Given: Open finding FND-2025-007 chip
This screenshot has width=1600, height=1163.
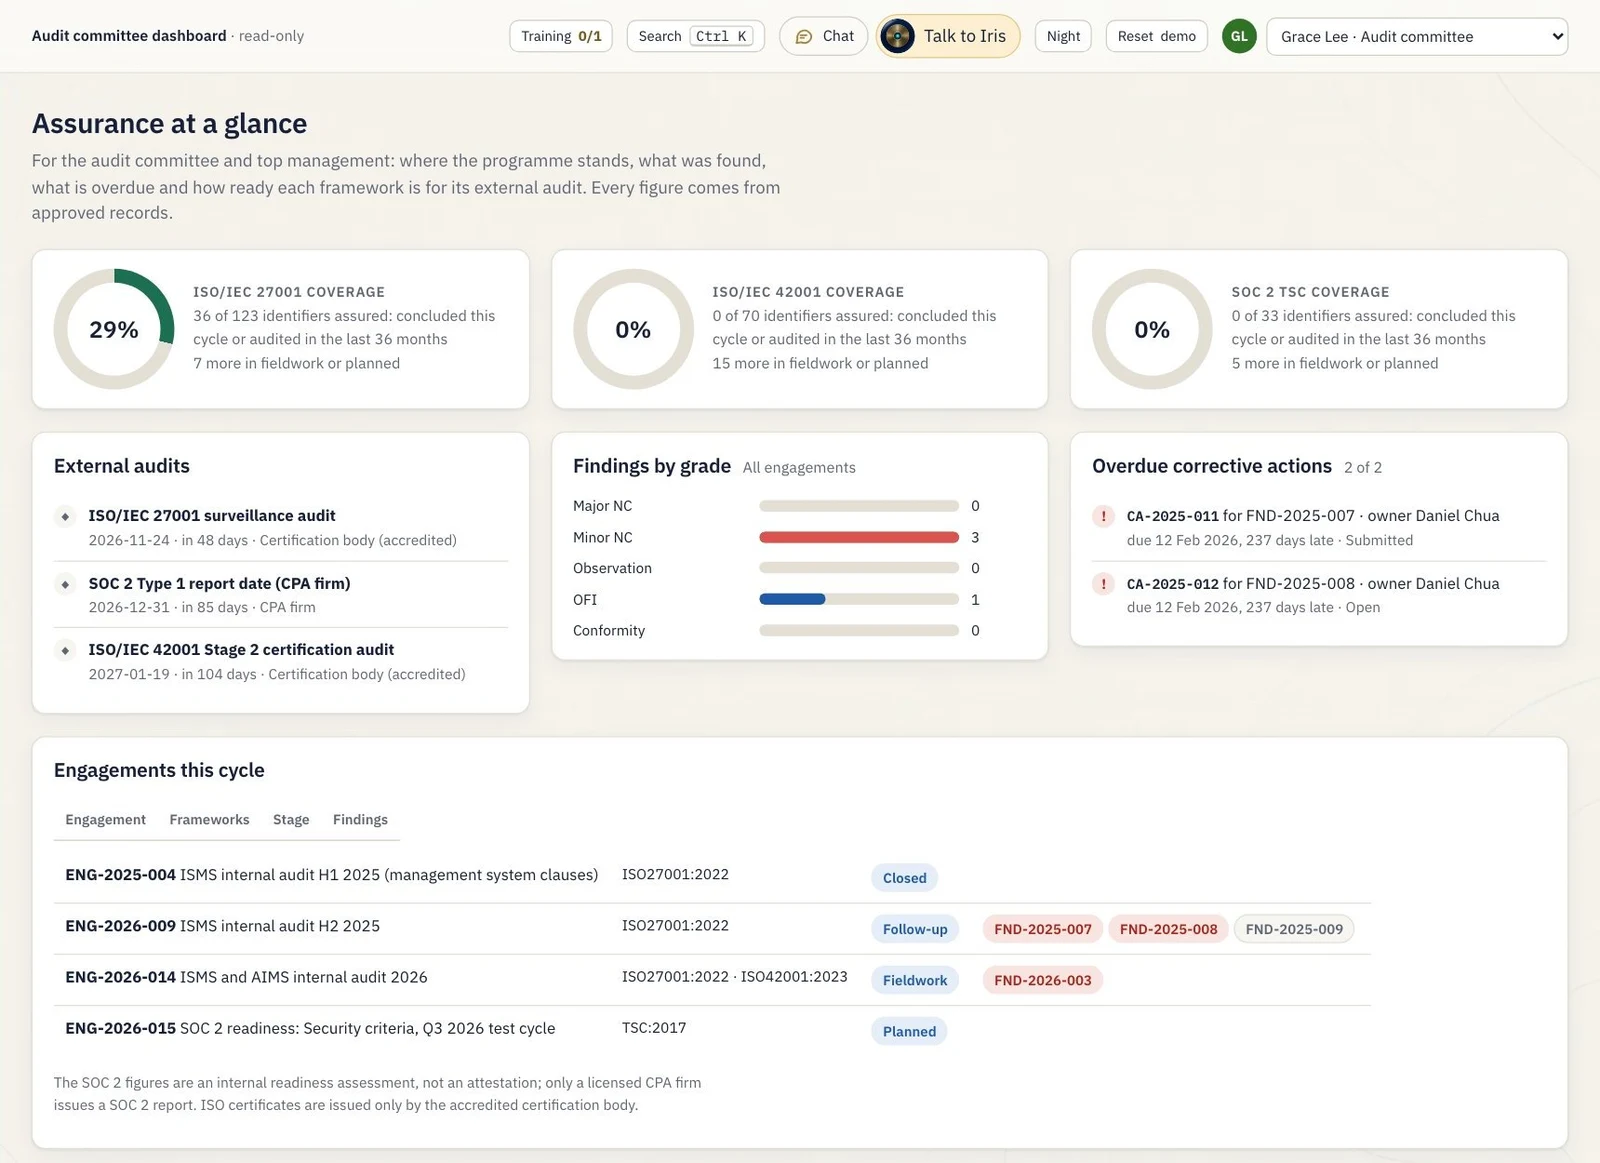Looking at the screenshot, I should tap(1043, 929).
